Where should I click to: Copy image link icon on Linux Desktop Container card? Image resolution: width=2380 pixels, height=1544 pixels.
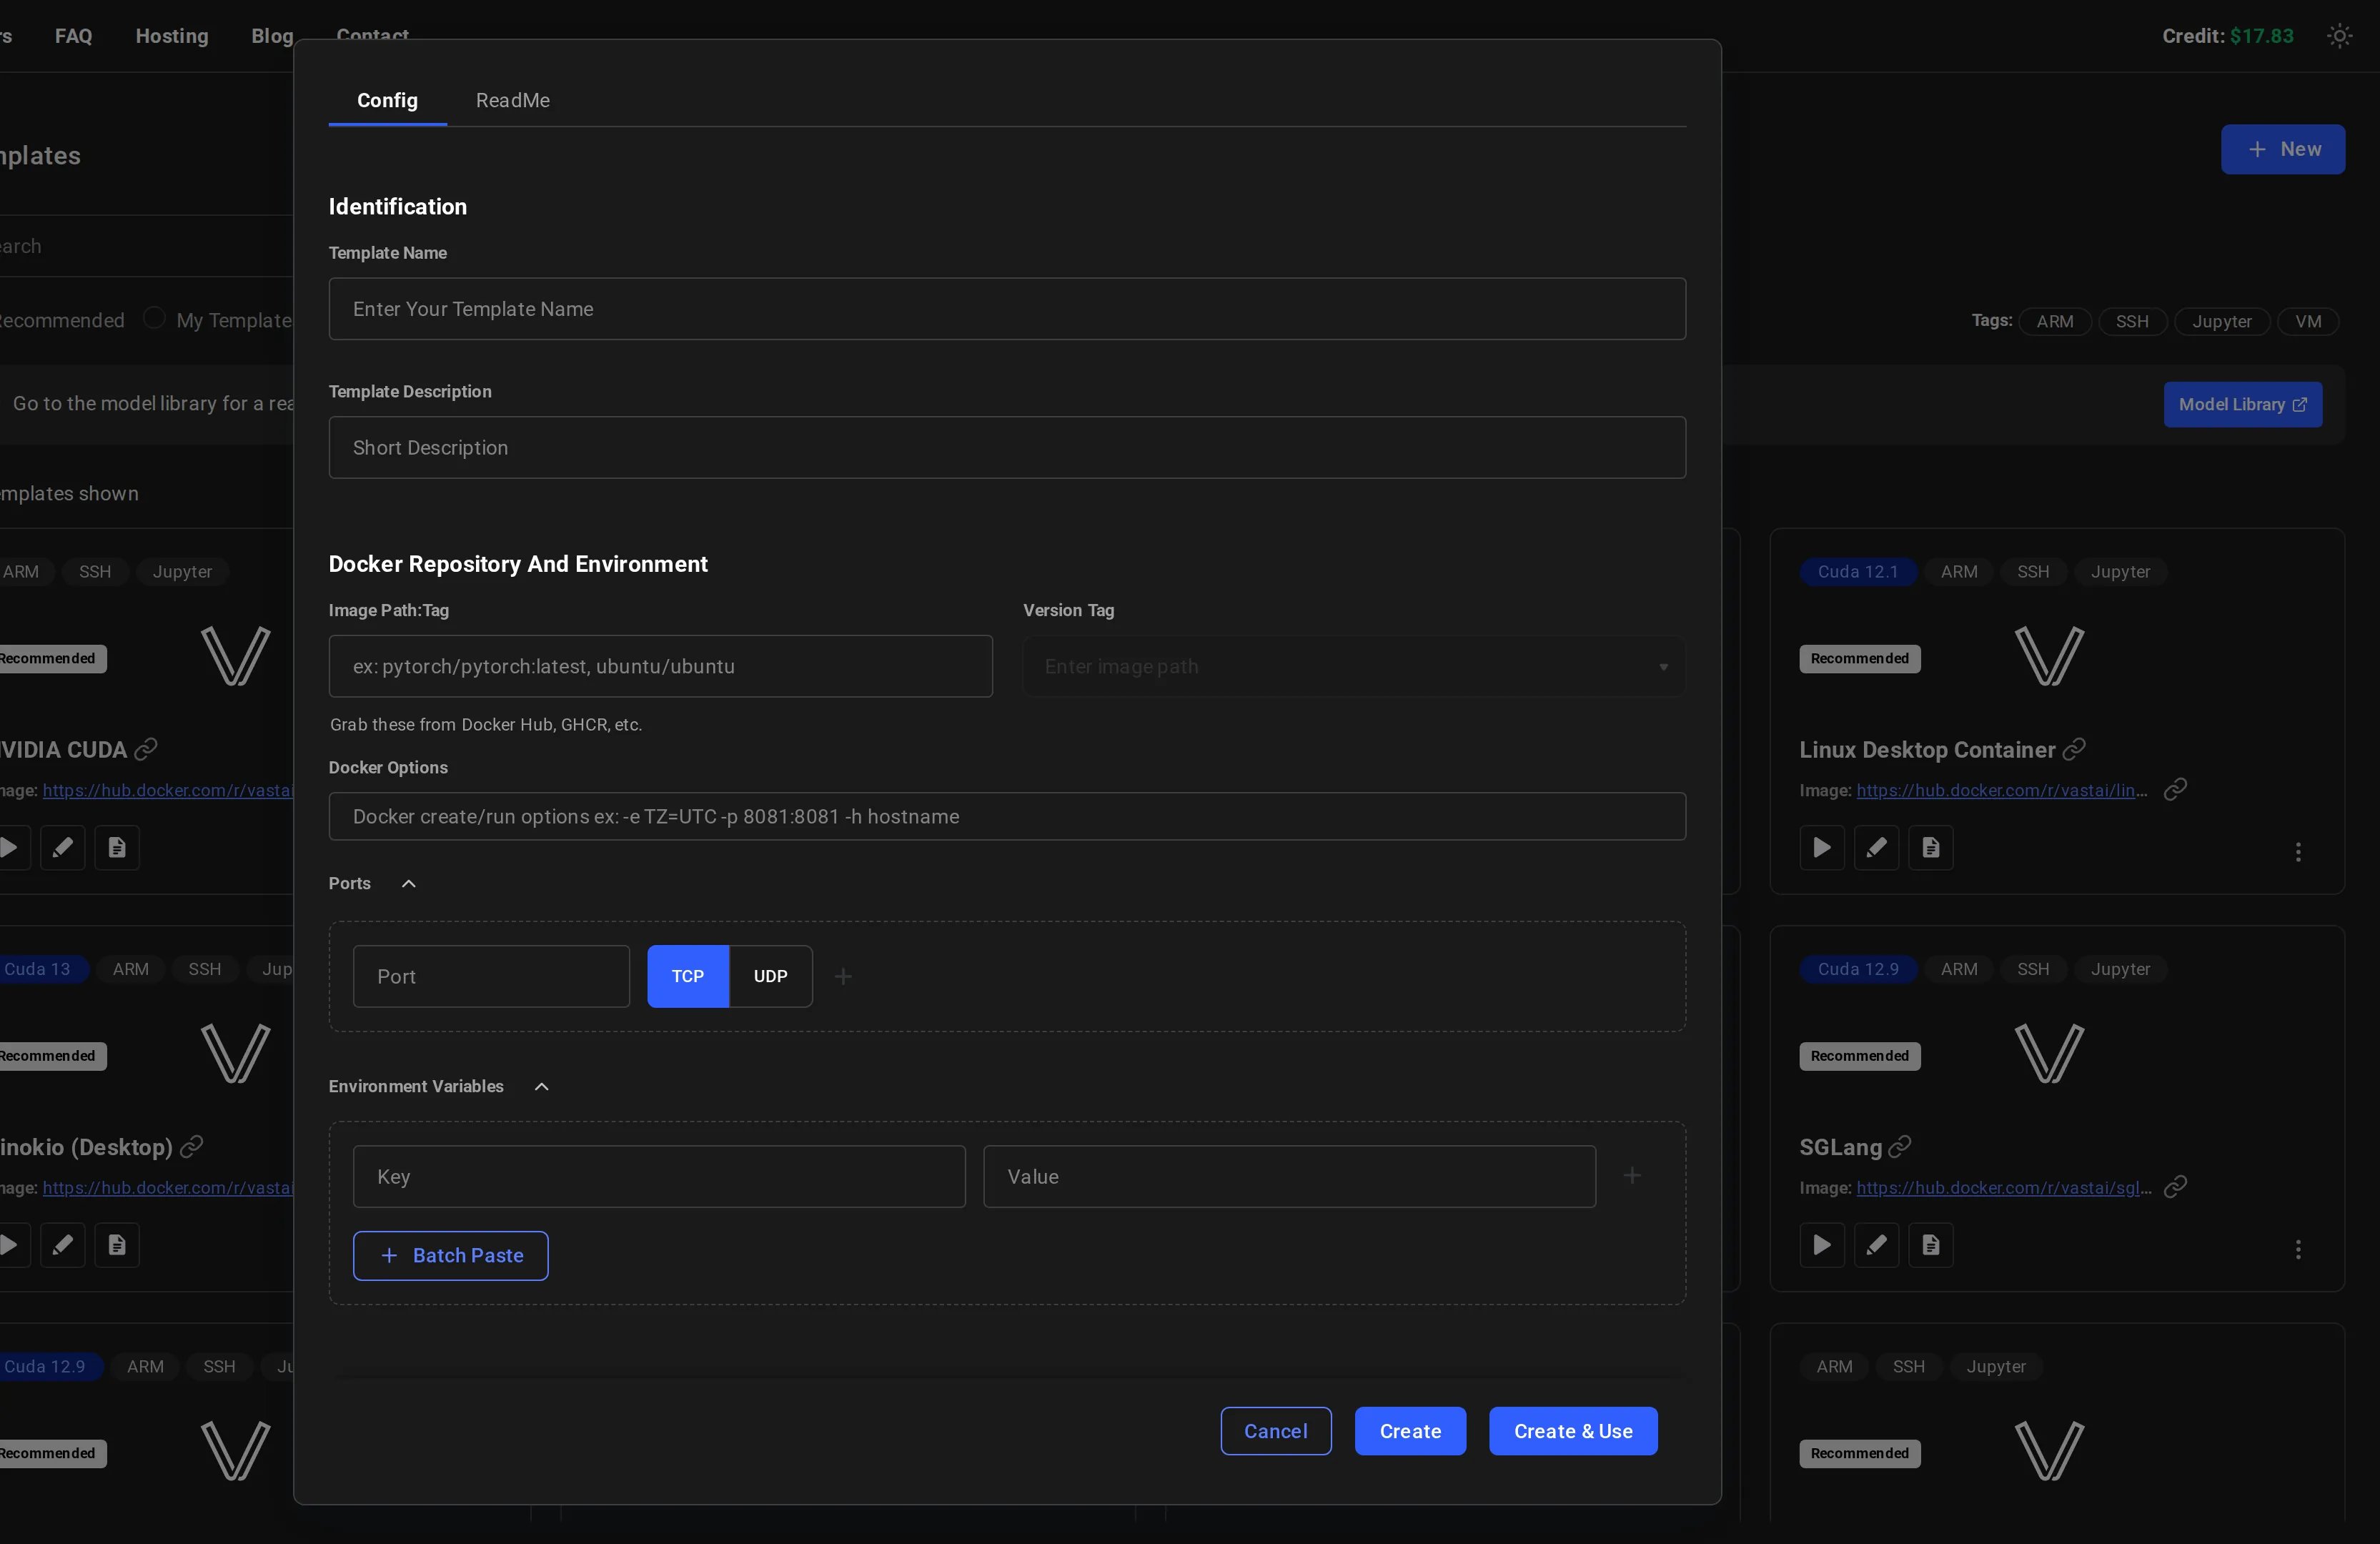[x=2175, y=789]
